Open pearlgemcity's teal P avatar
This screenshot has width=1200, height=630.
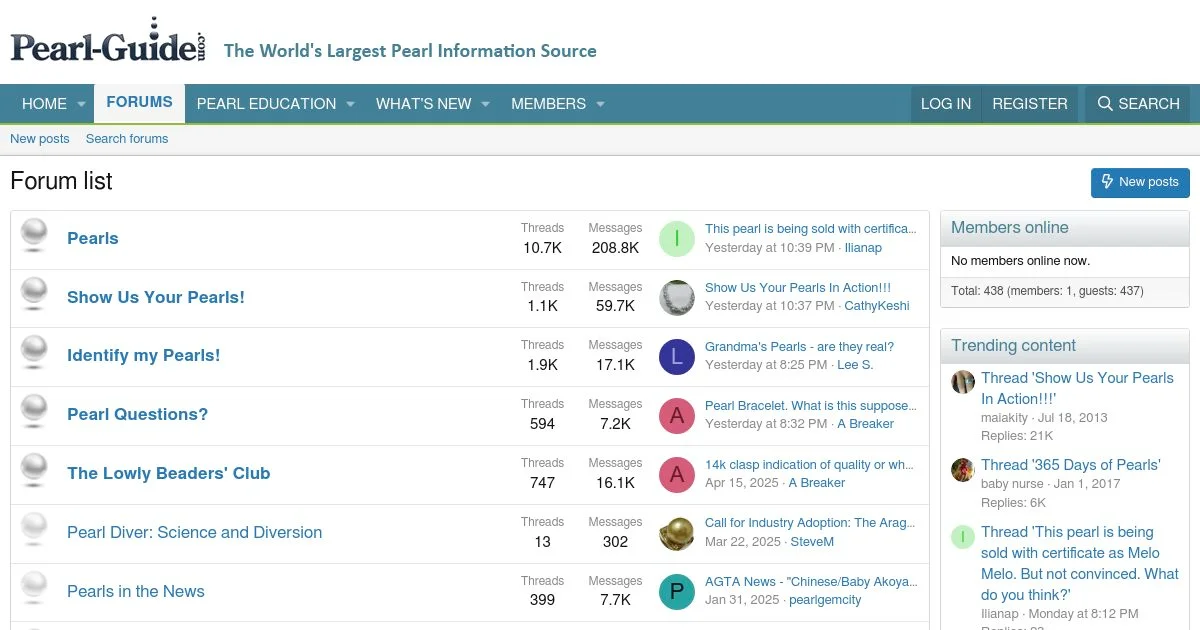pos(677,593)
